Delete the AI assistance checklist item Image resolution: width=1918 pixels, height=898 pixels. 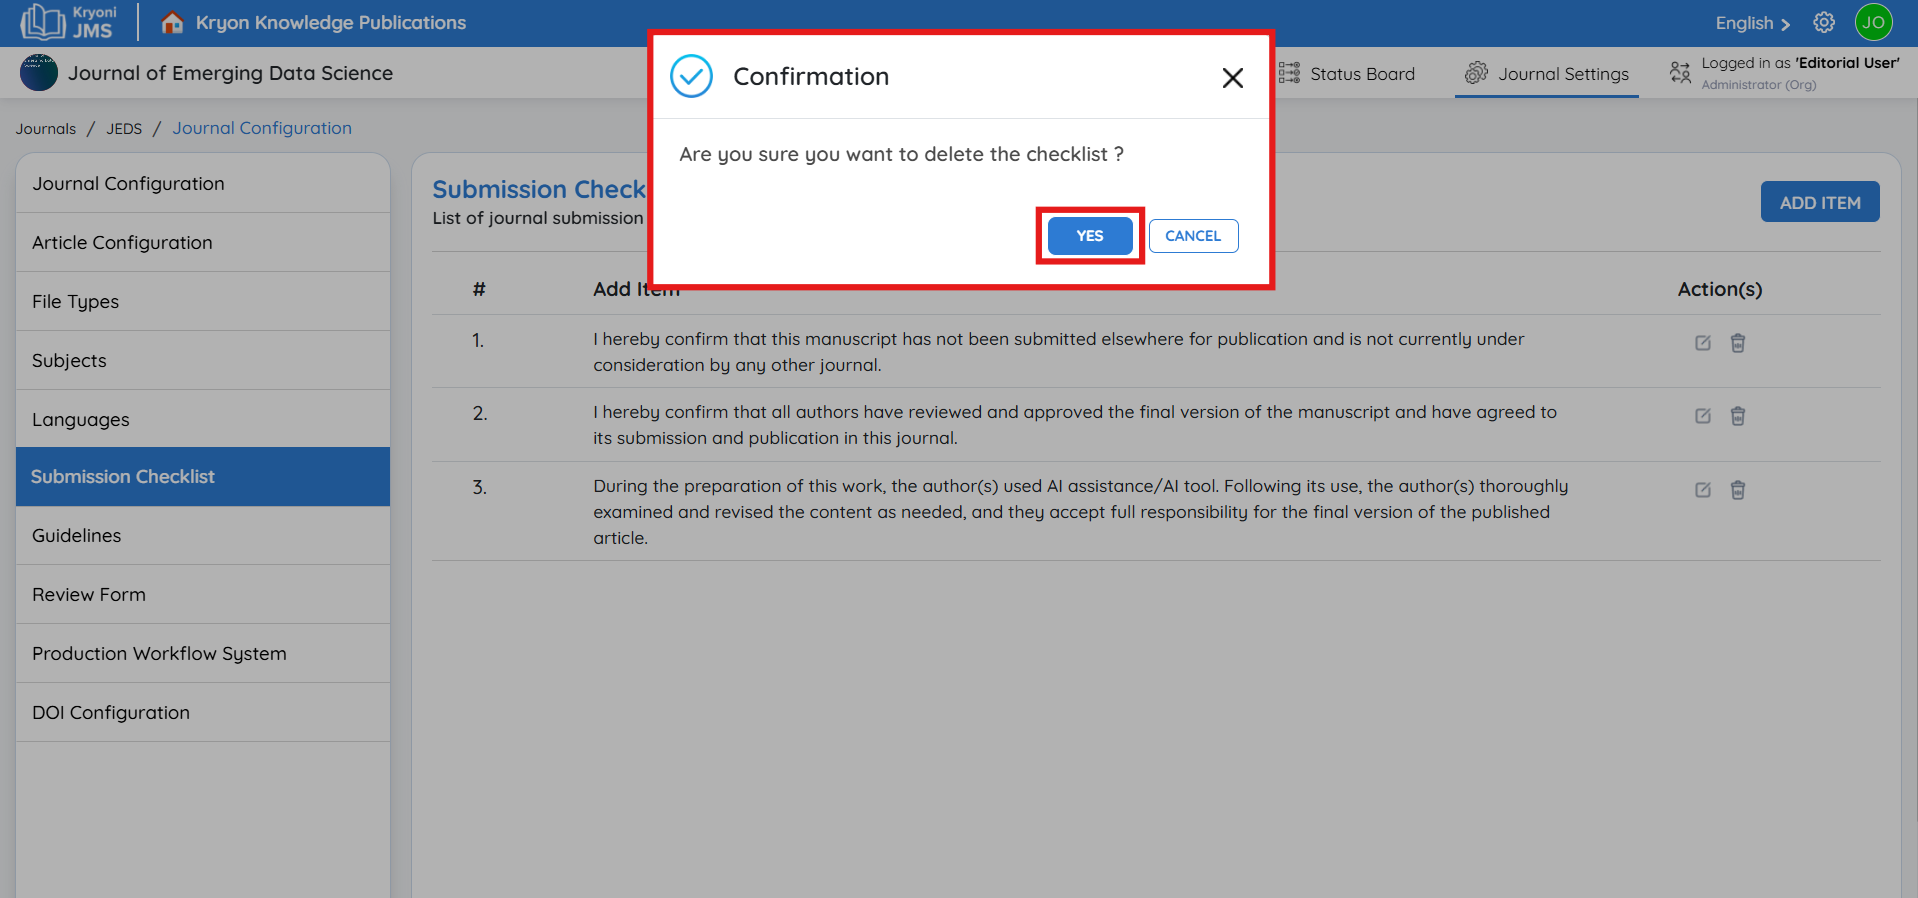point(1737,490)
